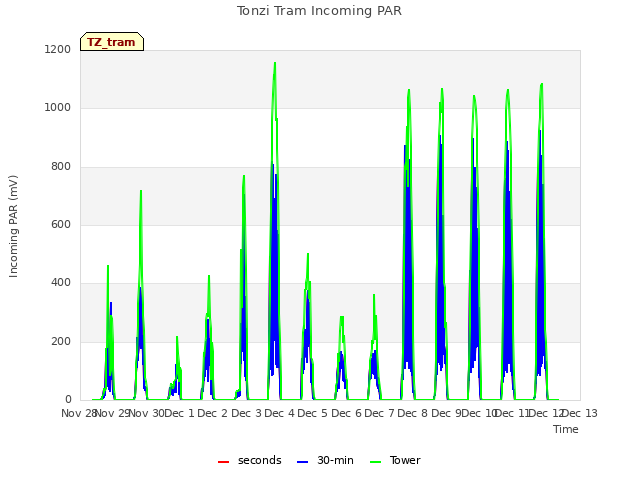Click the tallest green Tower peak near 1150
The height and width of the screenshot is (480, 640).
(275, 63)
